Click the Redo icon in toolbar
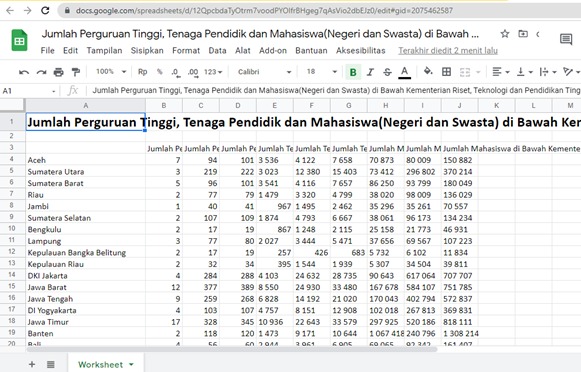Screen dimensions: 581x372 pyautogui.click(x=42, y=72)
